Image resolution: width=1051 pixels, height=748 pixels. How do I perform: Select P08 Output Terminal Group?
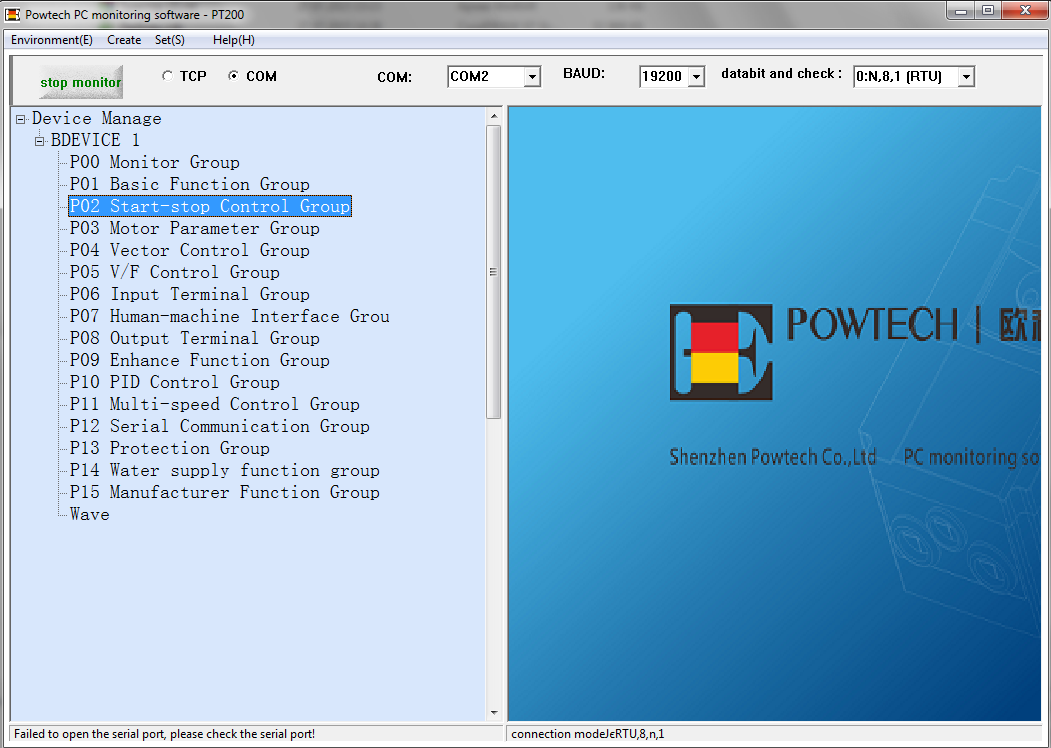[194, 338]
